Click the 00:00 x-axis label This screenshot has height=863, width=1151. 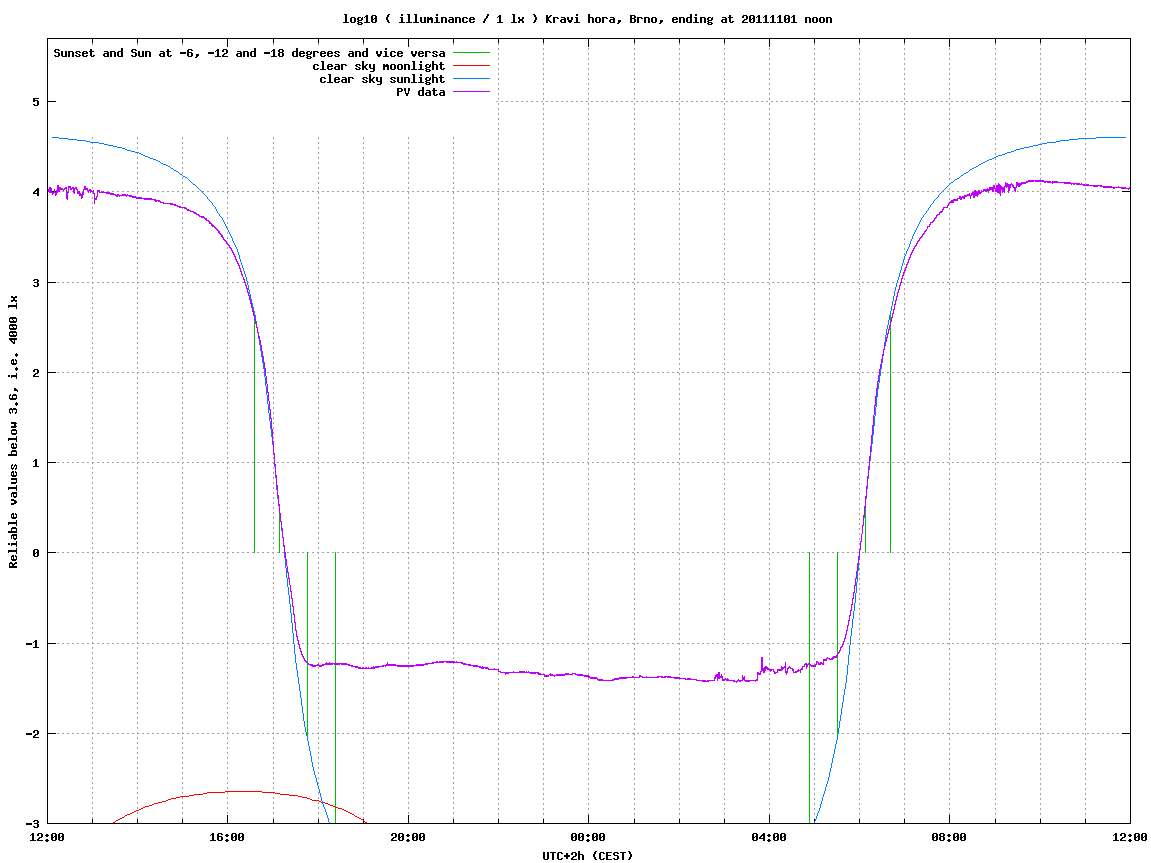pos(589,837)
